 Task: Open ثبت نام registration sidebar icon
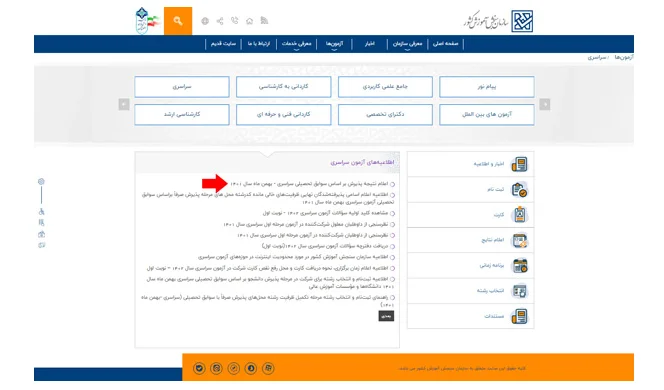click(520, 190)
